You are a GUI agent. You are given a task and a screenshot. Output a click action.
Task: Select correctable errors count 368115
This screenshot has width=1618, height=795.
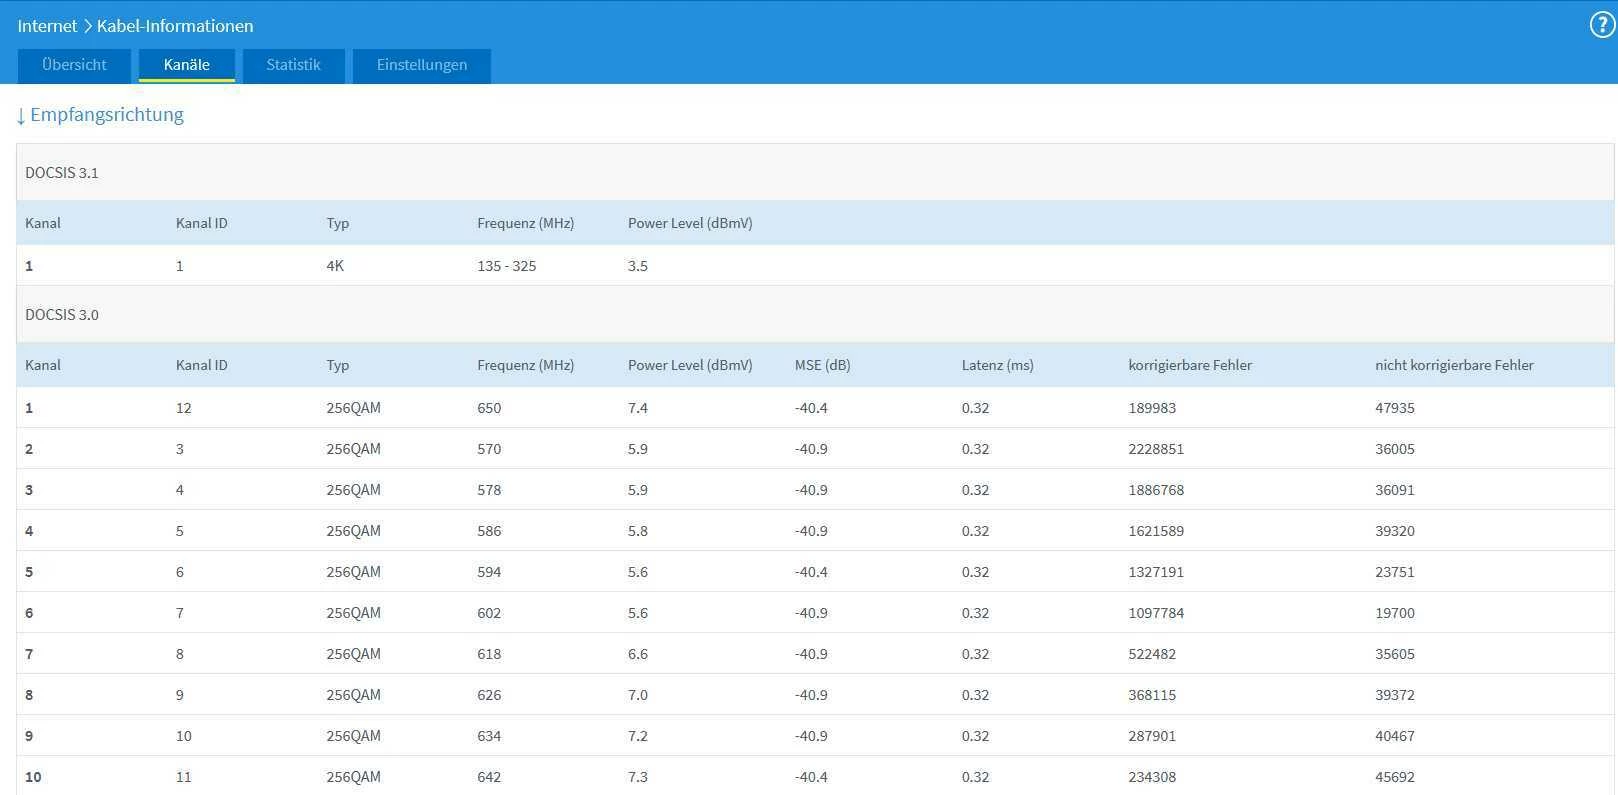1152,695
